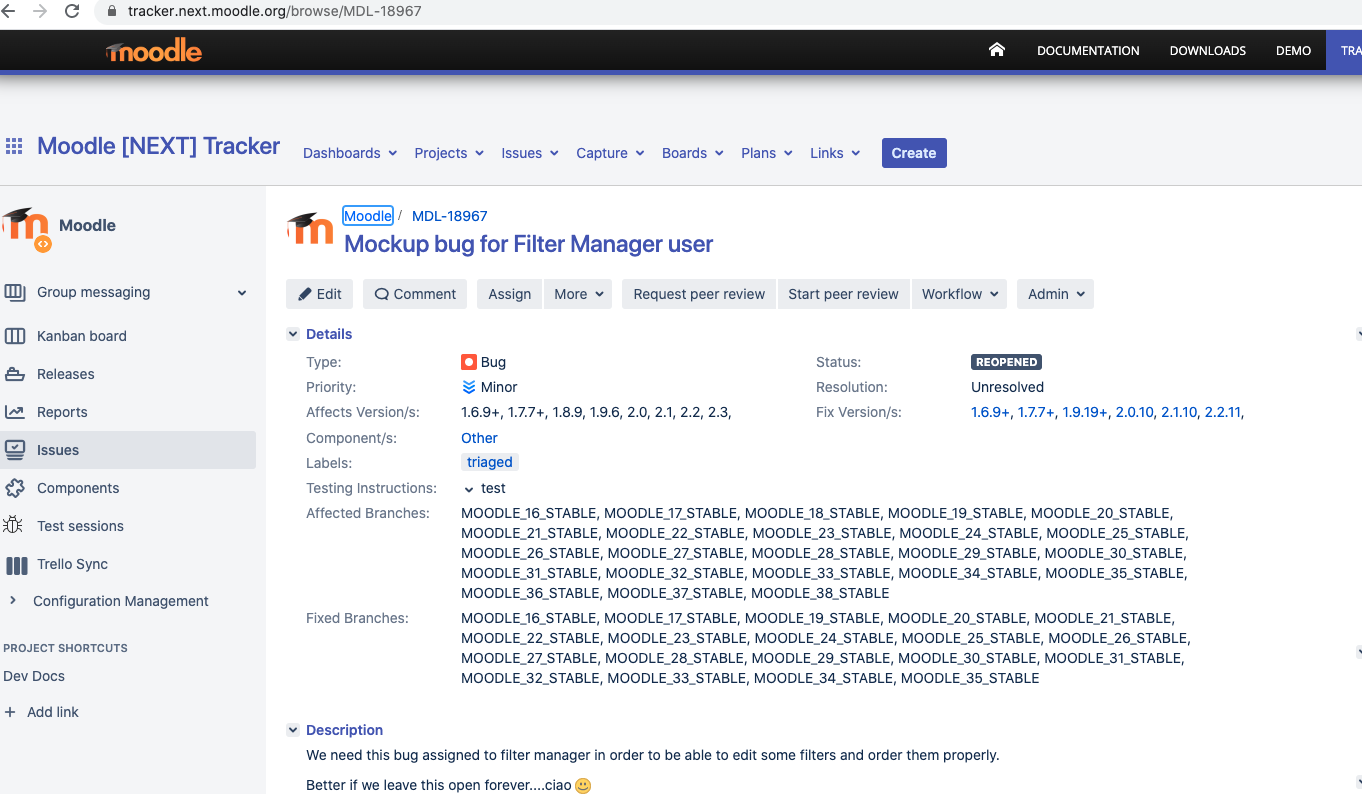The image size is (1362, 794).
Task: Click the browser back arrow
Action: 8,12
